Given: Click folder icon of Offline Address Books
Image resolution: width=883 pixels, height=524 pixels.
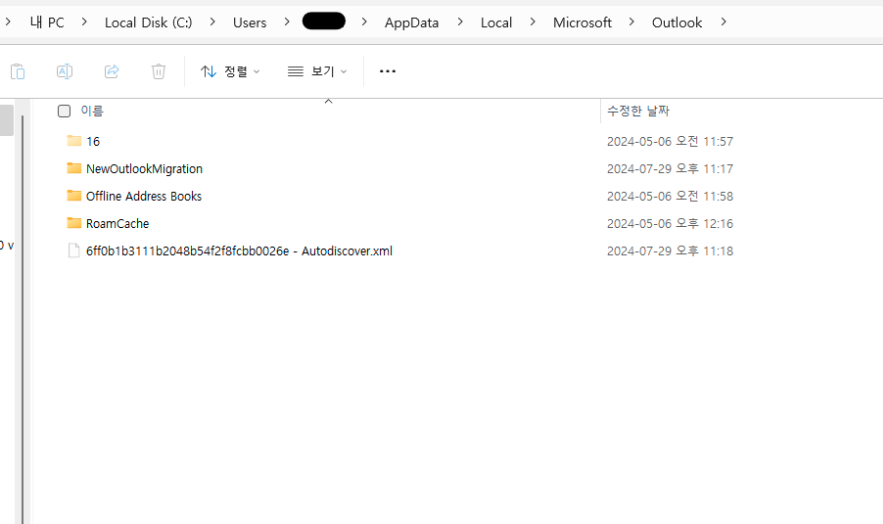Looking at the screenshot, I should pyautogui.click(x=74, y=195).
